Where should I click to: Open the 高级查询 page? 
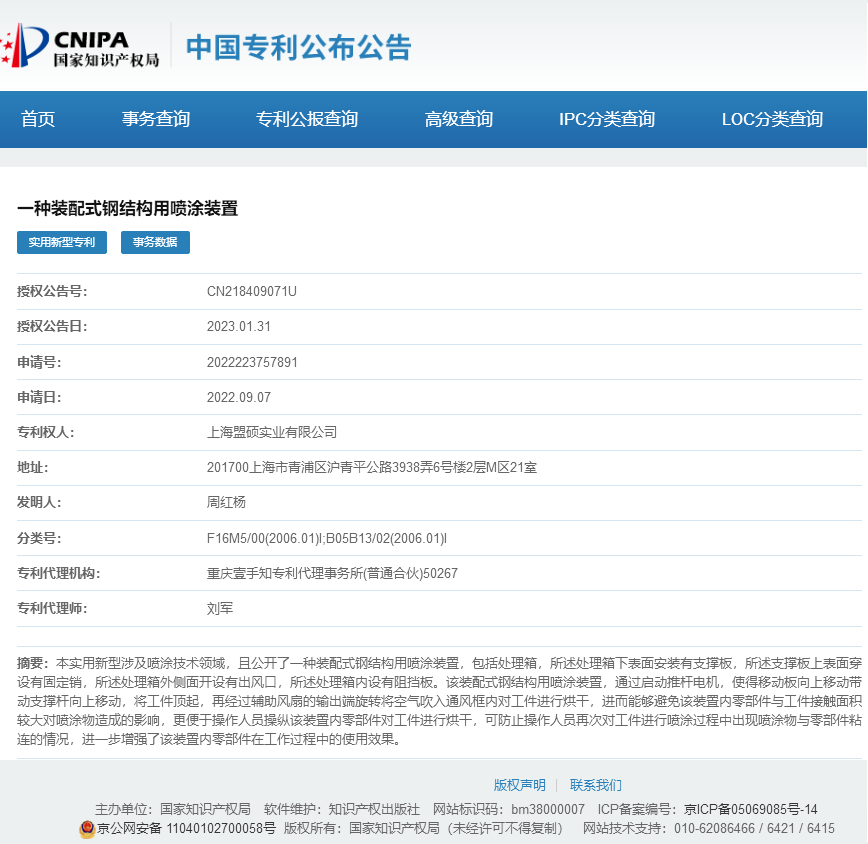pyautogui.click(x=459, y=119)
